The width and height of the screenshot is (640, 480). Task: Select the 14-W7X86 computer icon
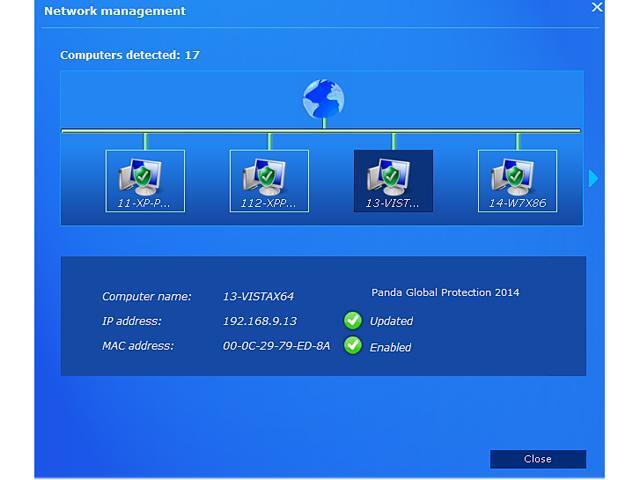tap(518, 181)
